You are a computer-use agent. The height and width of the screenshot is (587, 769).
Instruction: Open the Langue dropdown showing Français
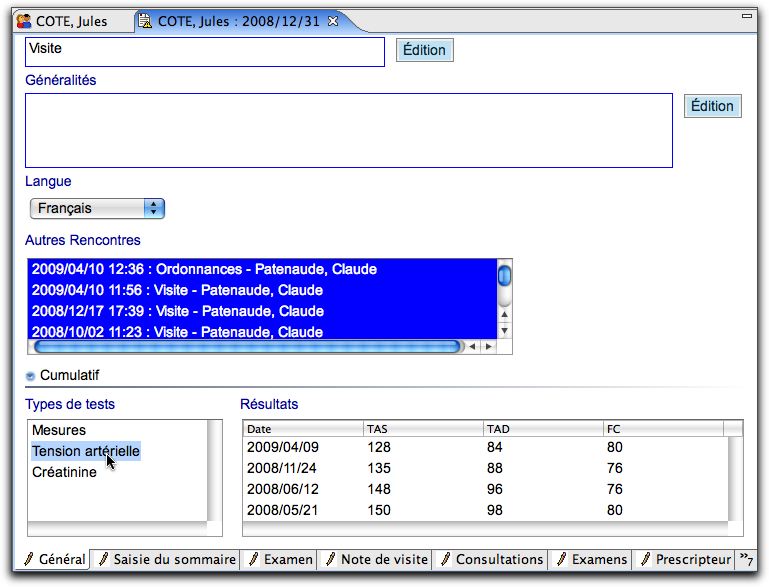click(x=97, y=208)
